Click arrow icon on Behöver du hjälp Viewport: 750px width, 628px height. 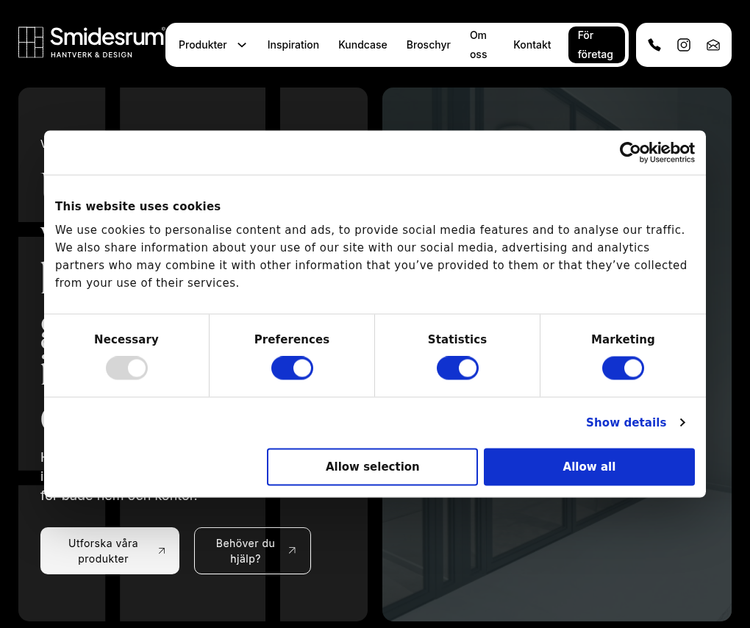tap(292, 551)
